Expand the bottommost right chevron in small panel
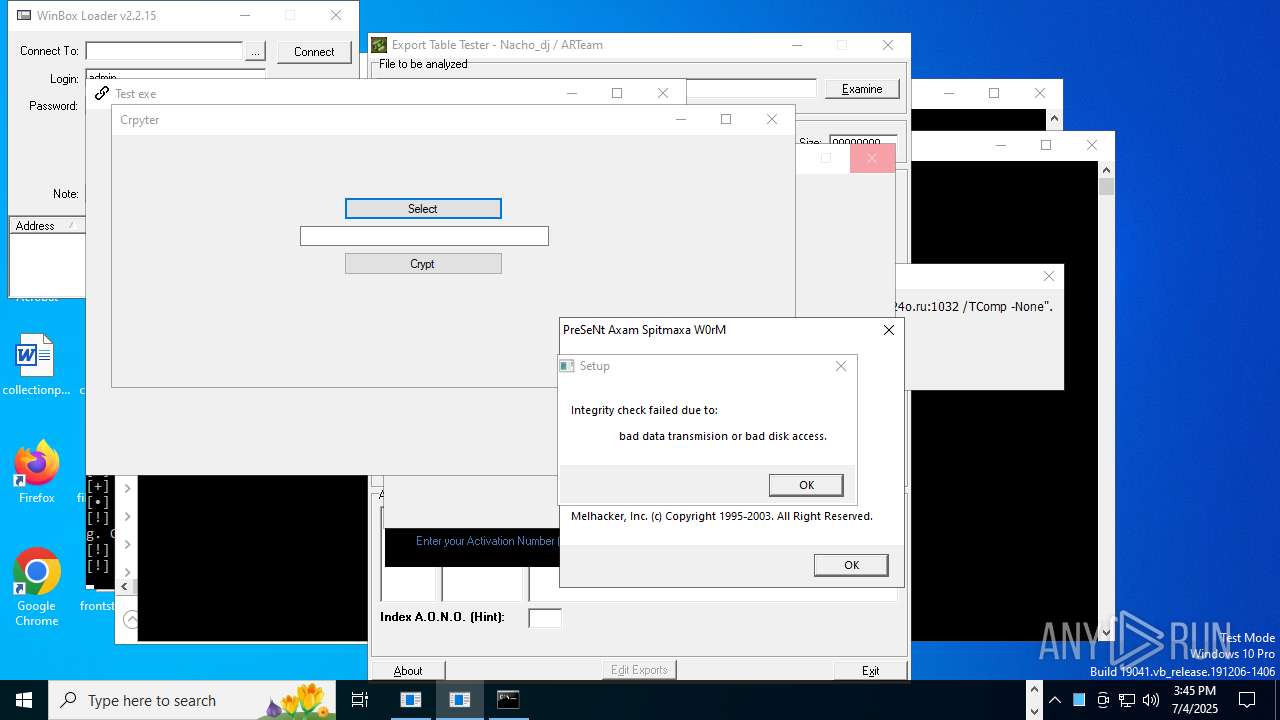The height and width of the screenshot is (720, 1280). pyautogui.click(x=127, y=572)
